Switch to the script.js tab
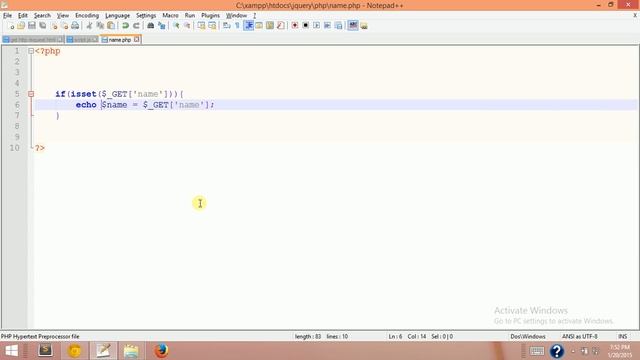The height and width of the screenshot is (360, 640). coord(82,40)
